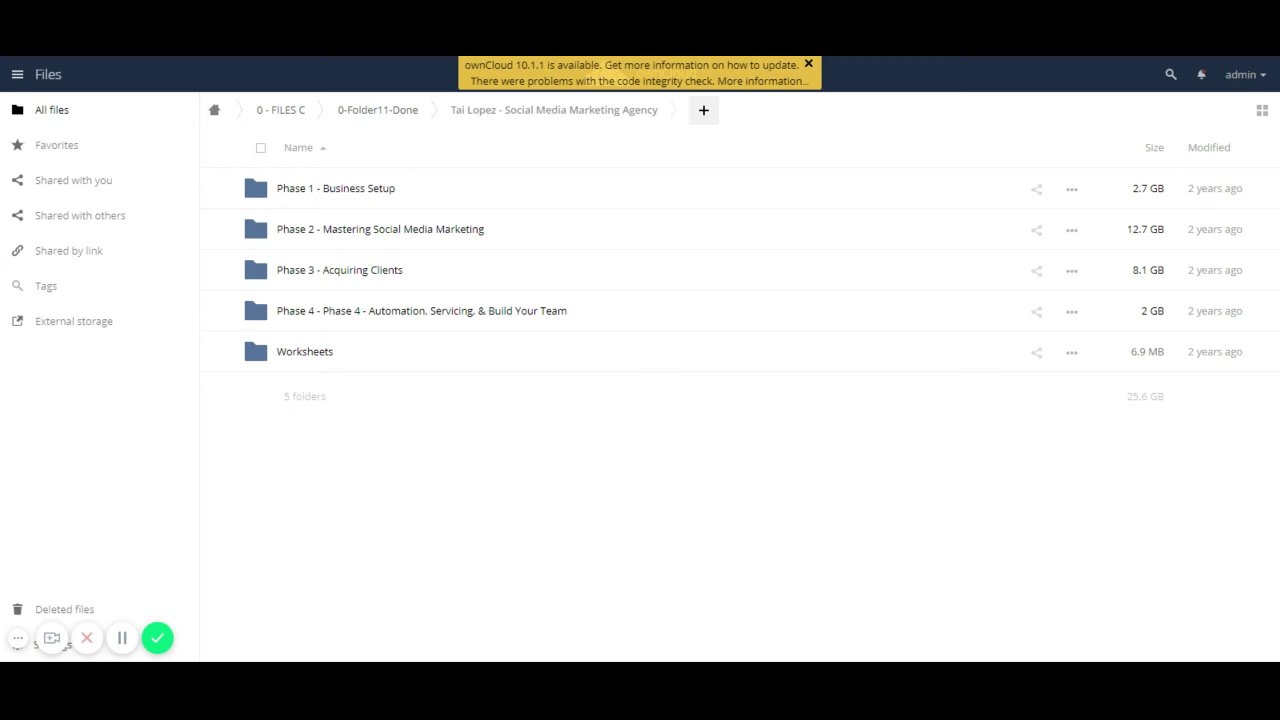Open Phase 4 - Automation, Servicing folder
1280x720 pixels.
pos(422,311)
